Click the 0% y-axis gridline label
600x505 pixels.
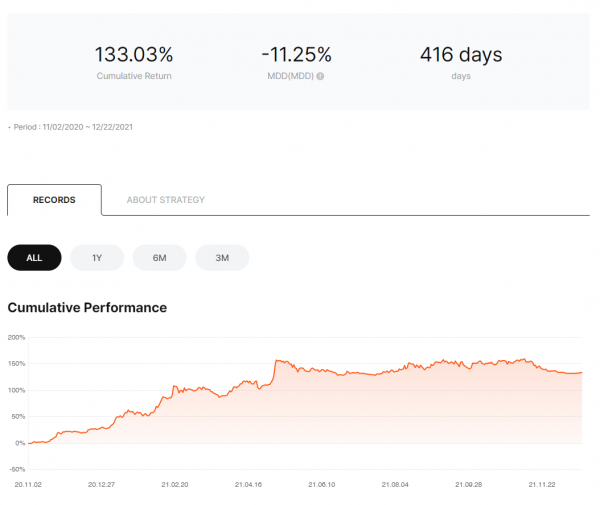(19, 443)
